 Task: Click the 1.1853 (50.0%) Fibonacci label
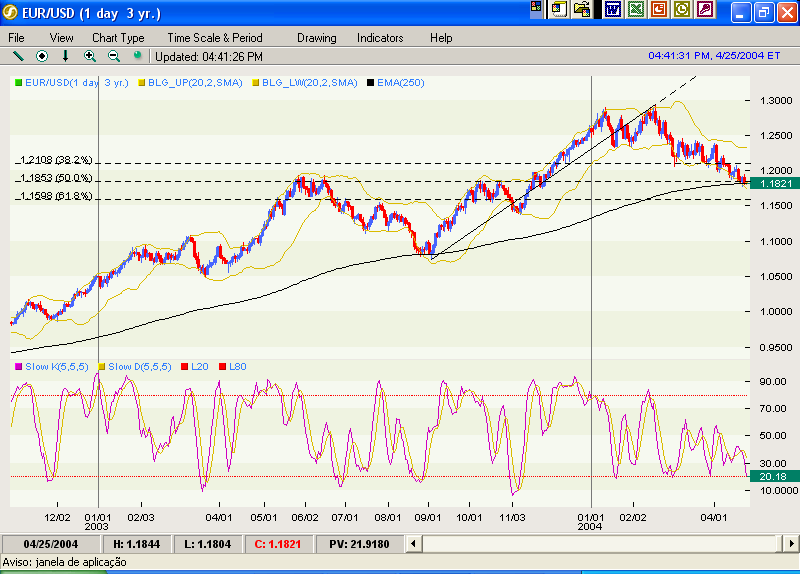(x=56, y=178)
